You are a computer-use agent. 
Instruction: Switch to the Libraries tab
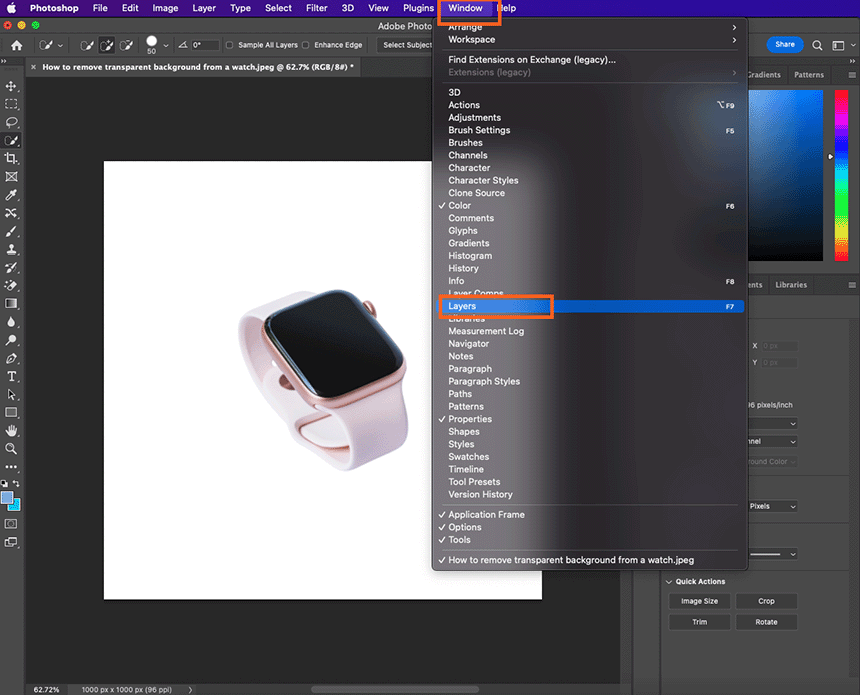(790, 285)
